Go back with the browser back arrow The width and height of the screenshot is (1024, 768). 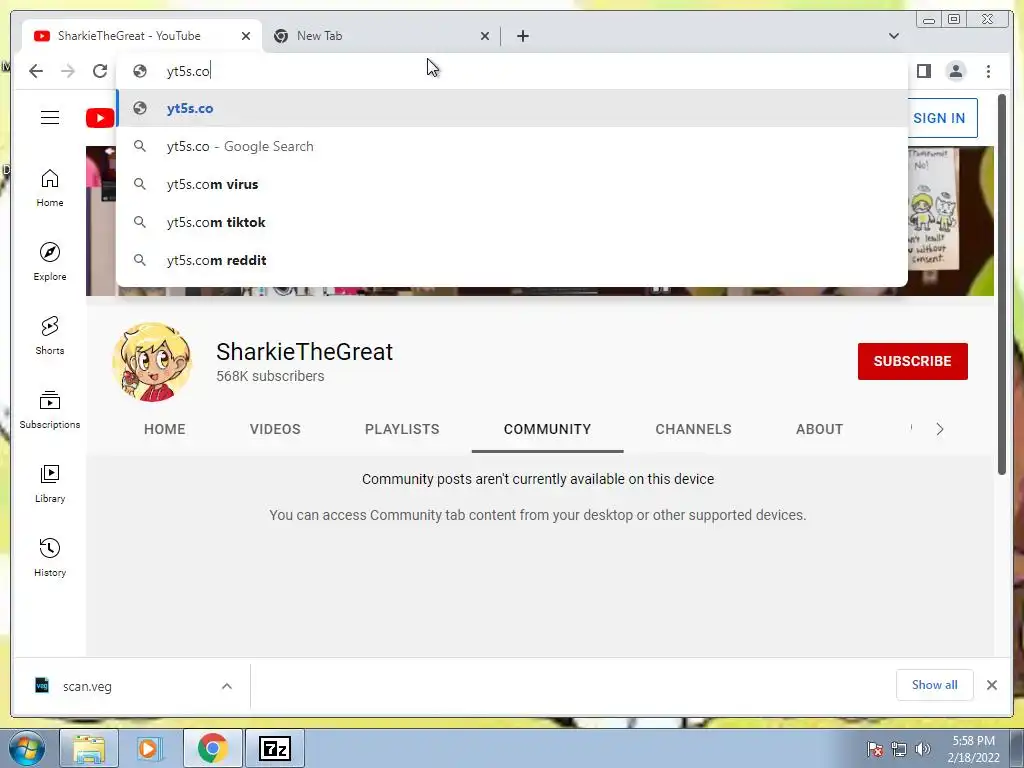[36, 71]
